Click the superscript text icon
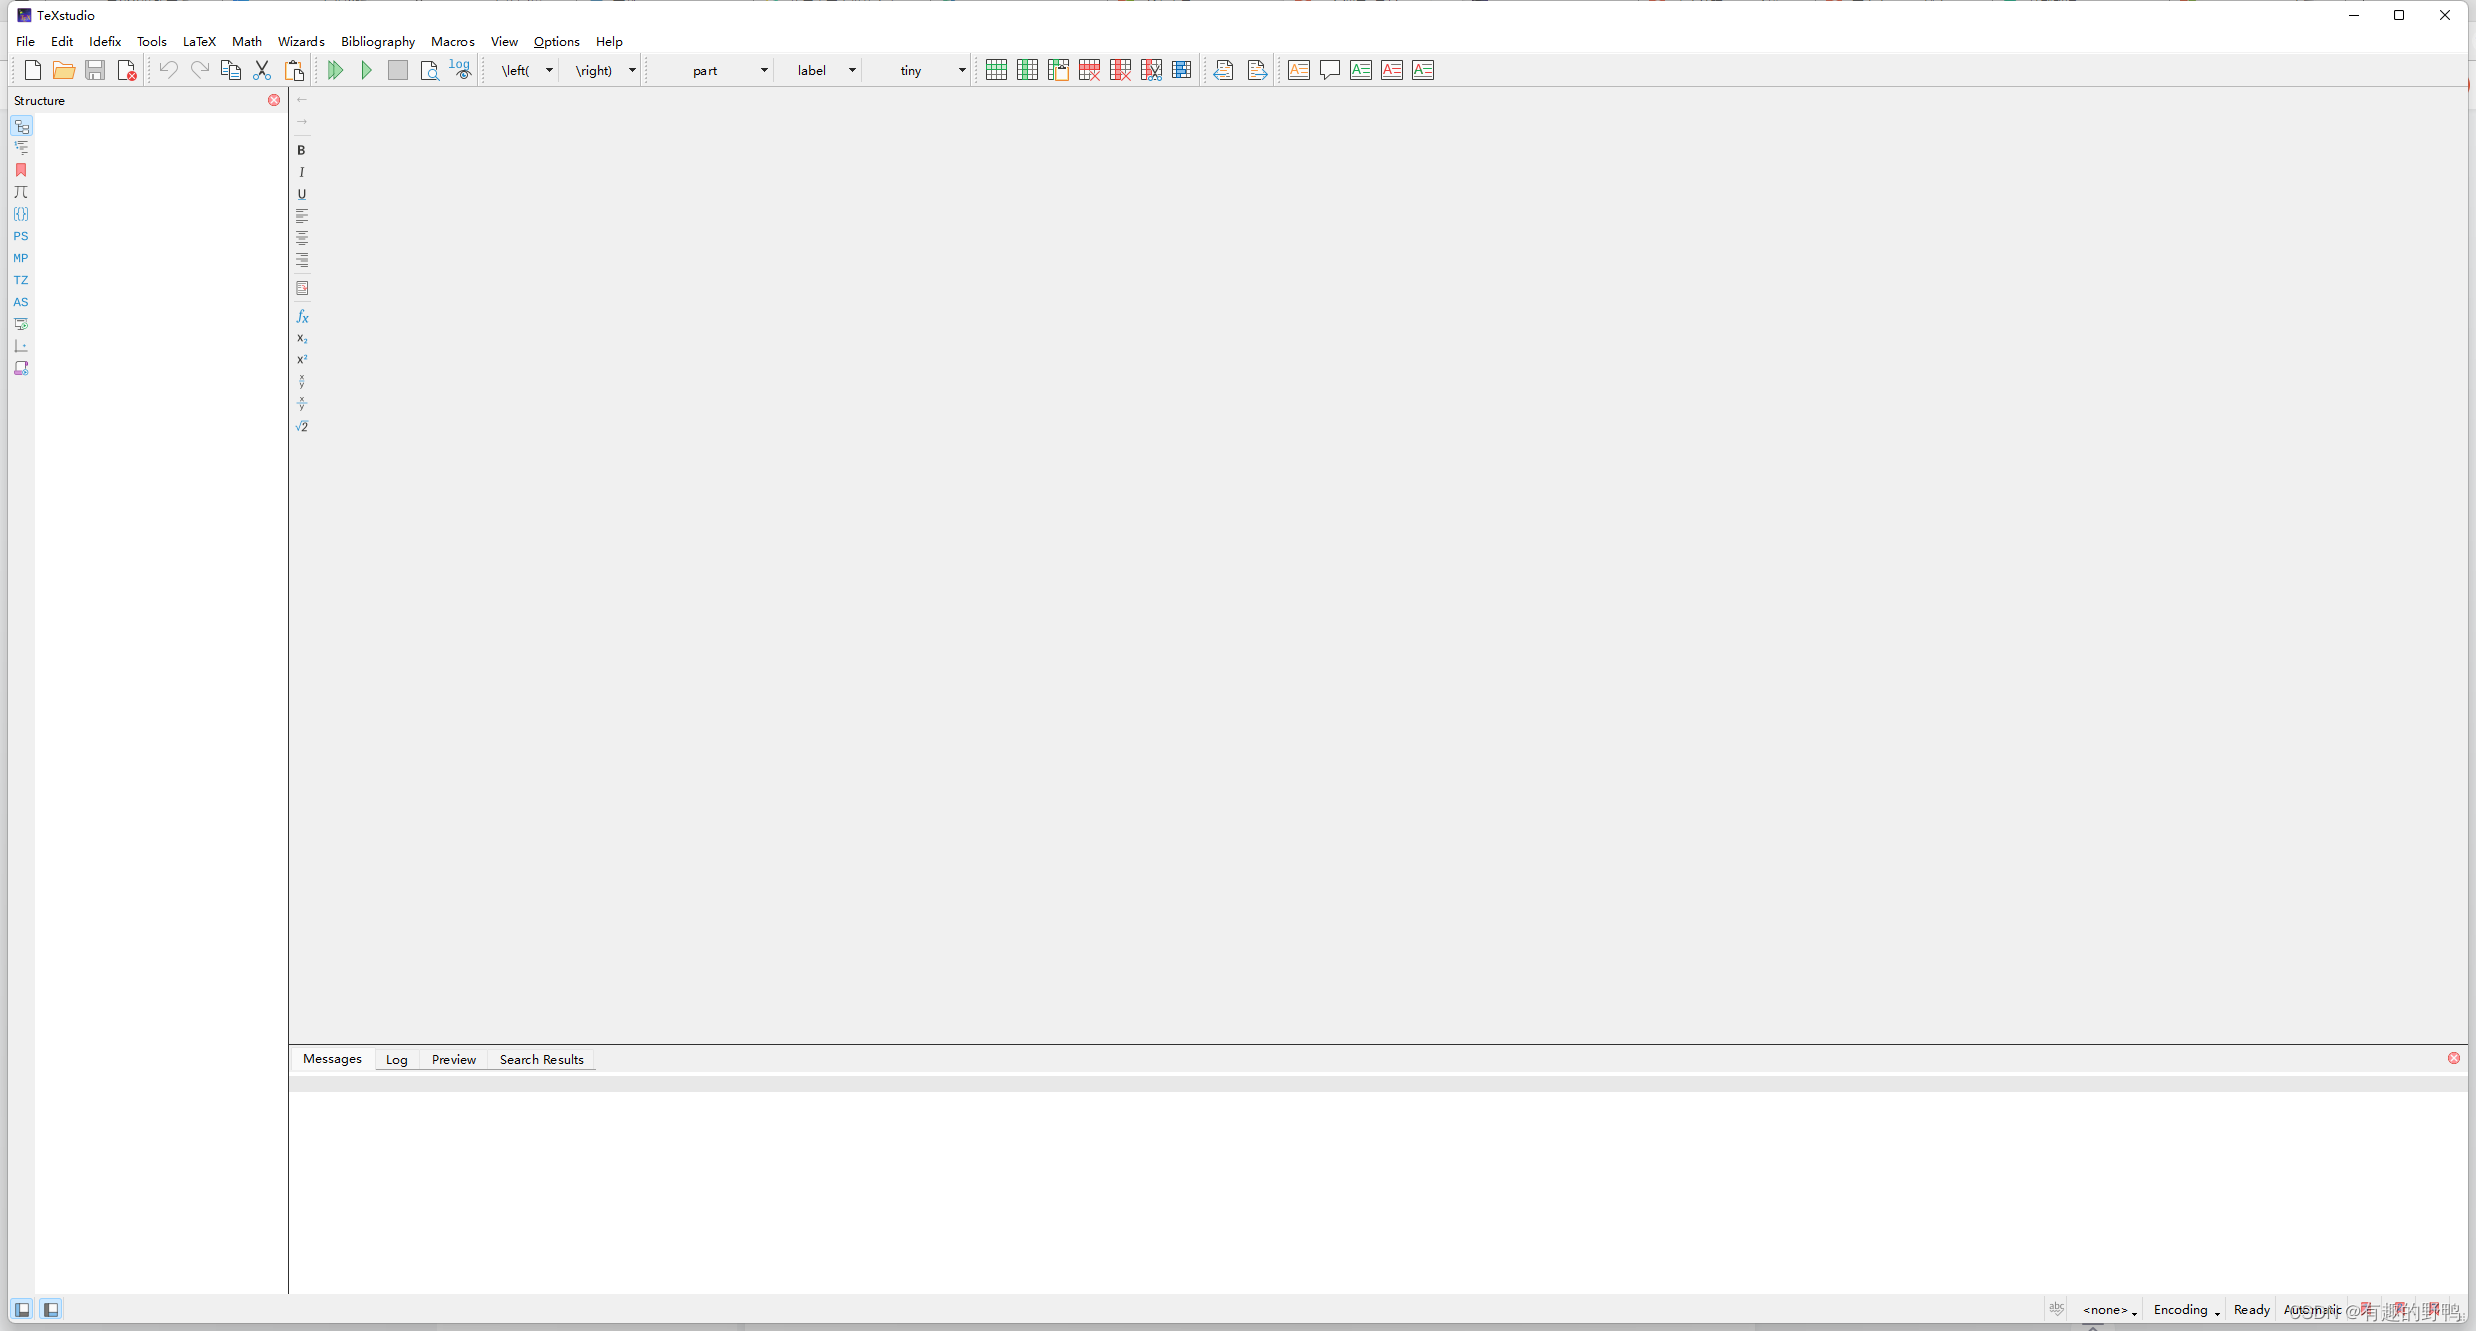 pyautogui.click(x=303, y=359)
